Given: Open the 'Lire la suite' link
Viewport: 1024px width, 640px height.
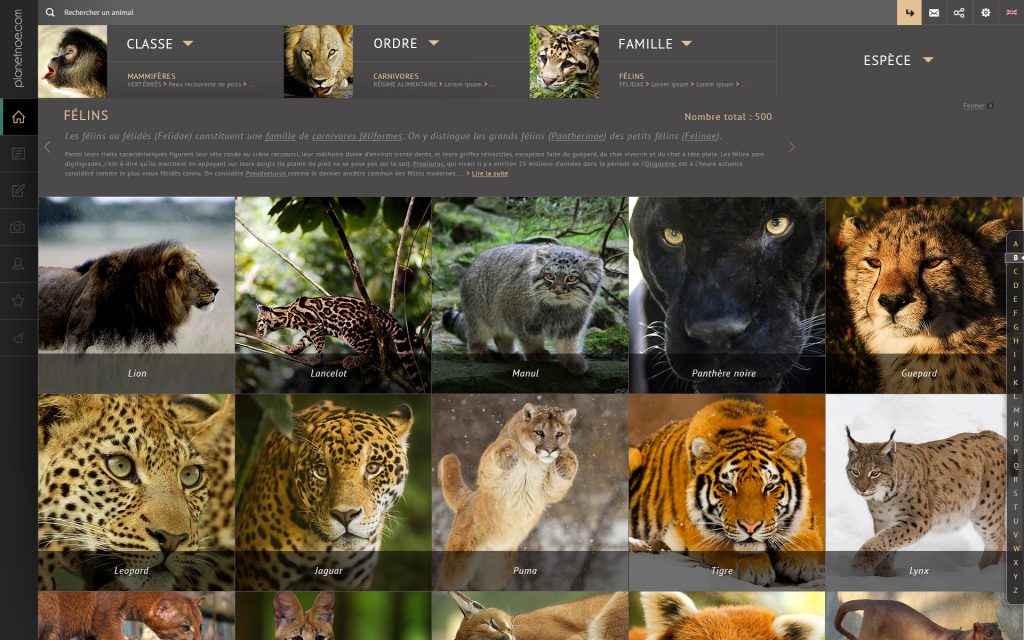Looking at the screenshot, I should [x=489, y=174].
